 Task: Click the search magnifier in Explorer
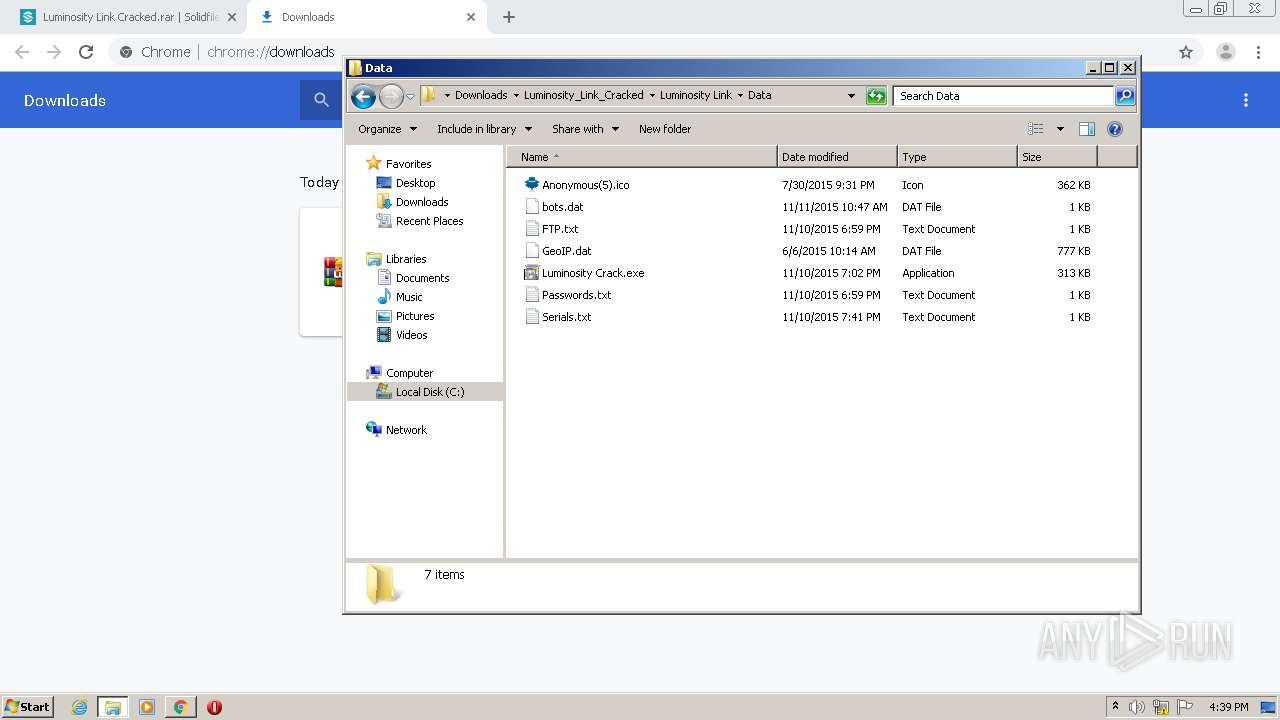click(1125, 96)
